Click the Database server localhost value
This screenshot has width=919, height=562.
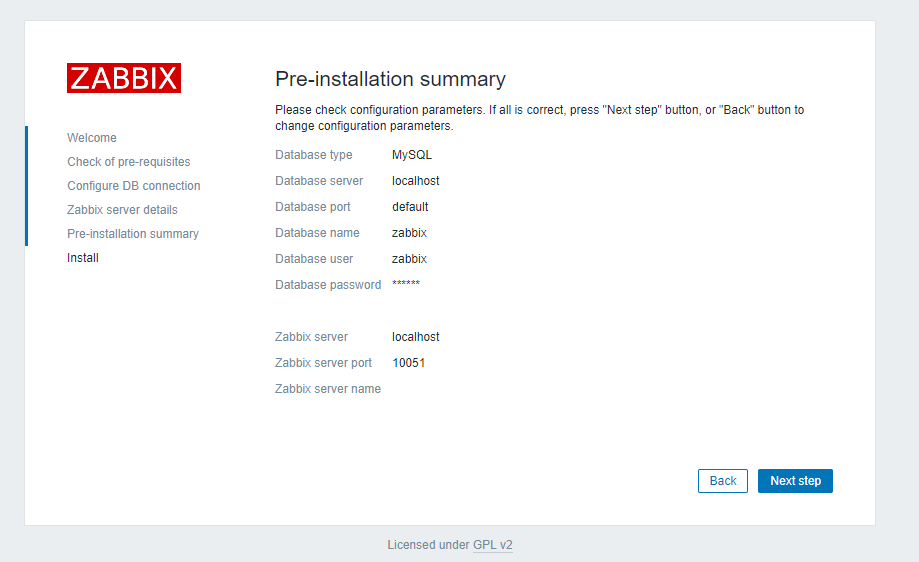tap(416, 180)
